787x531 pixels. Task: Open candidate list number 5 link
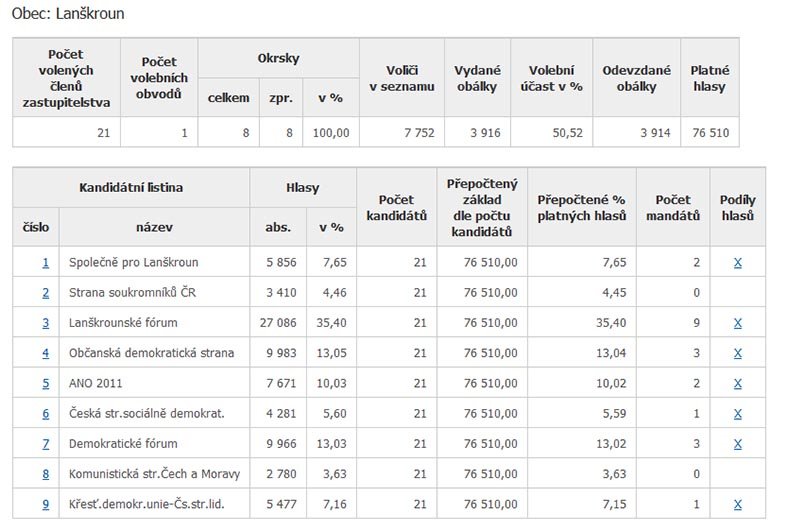pos(46,383)
